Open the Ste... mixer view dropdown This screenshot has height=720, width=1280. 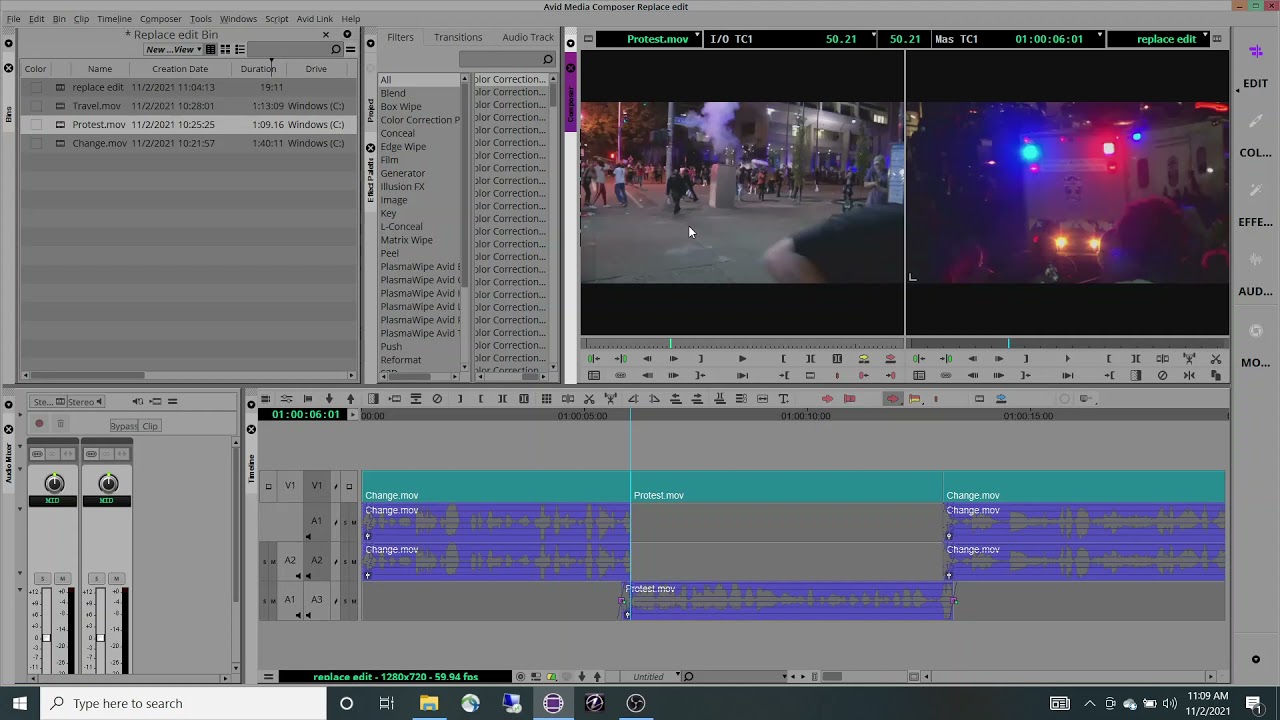[47, 402]
